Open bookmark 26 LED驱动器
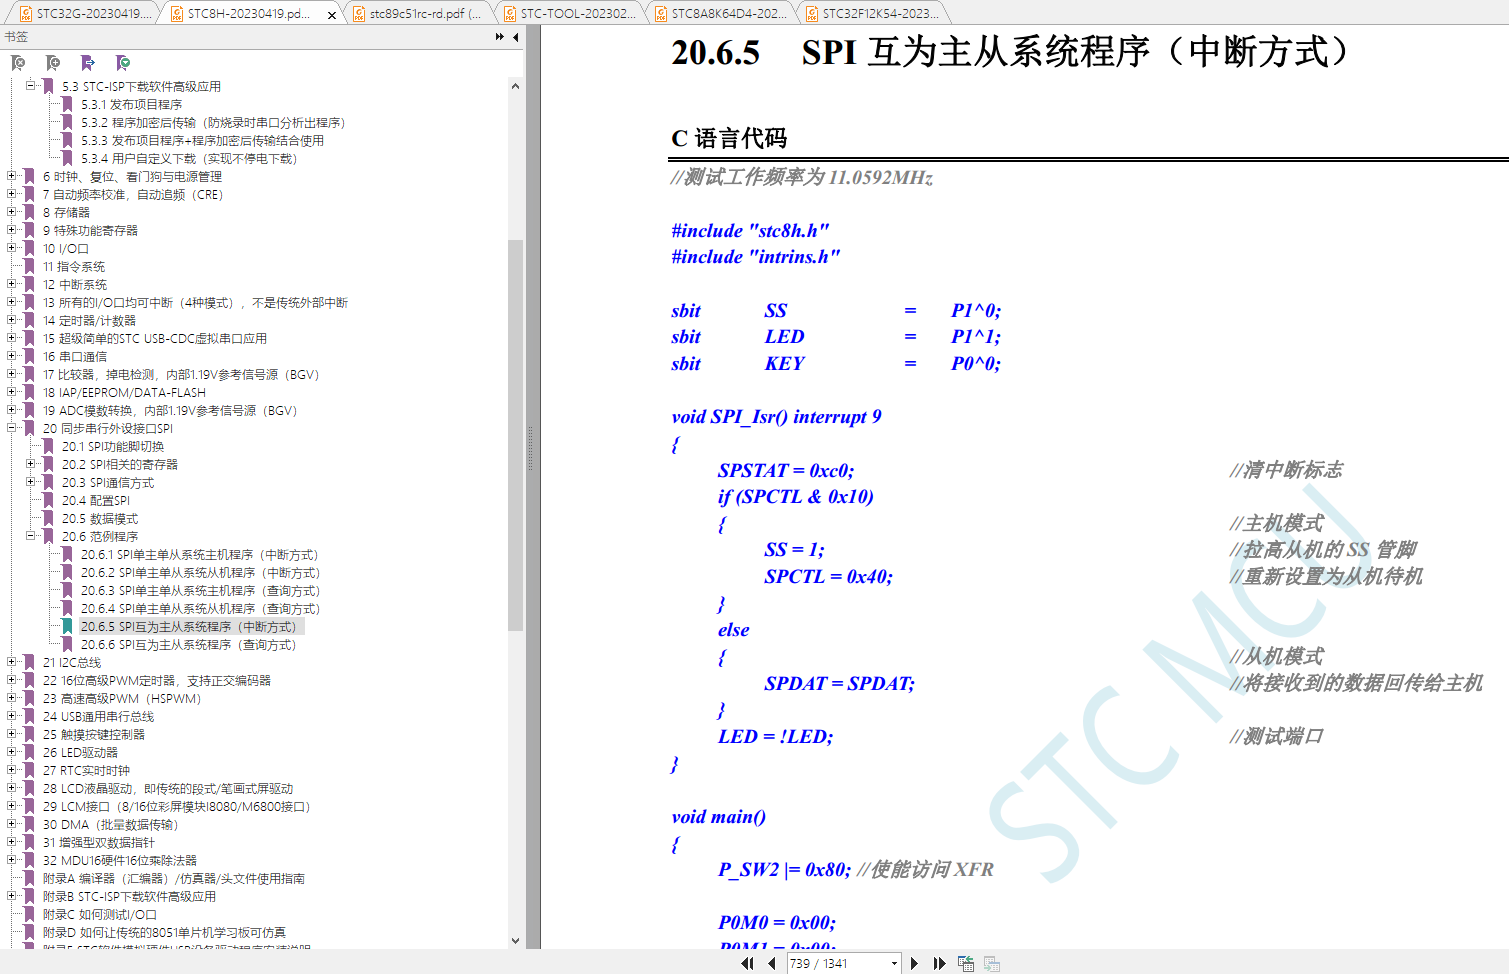1509x974 pixels. (x=80, y=752)
